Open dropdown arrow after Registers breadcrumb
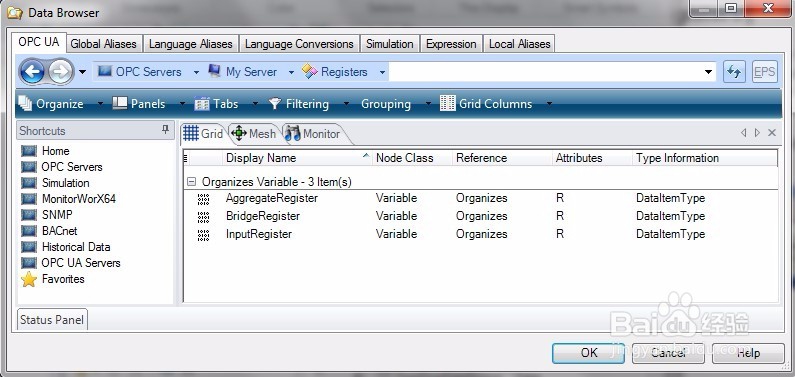Image resolution: width=795 pixels, height=377 pixels. pos(383,72)
